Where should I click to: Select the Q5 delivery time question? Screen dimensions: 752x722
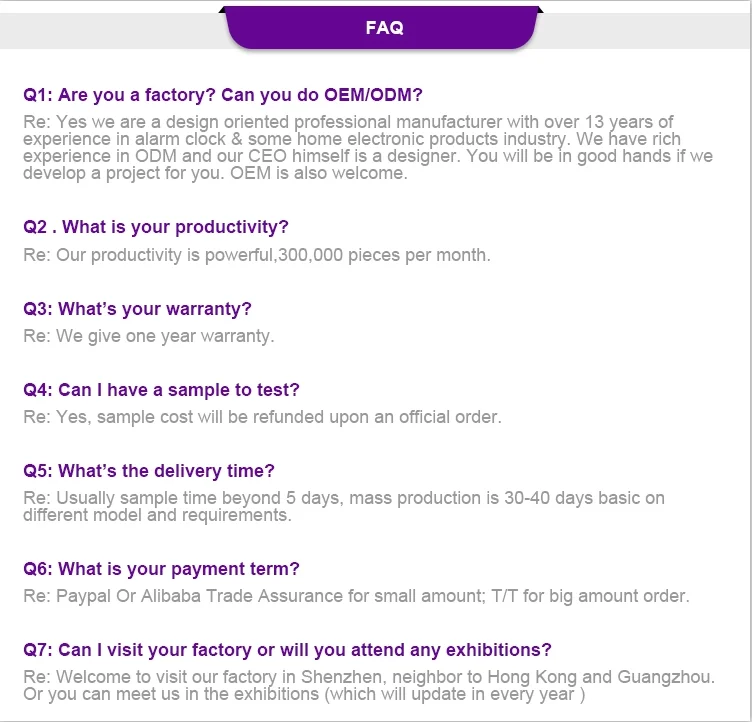[149, 471]
